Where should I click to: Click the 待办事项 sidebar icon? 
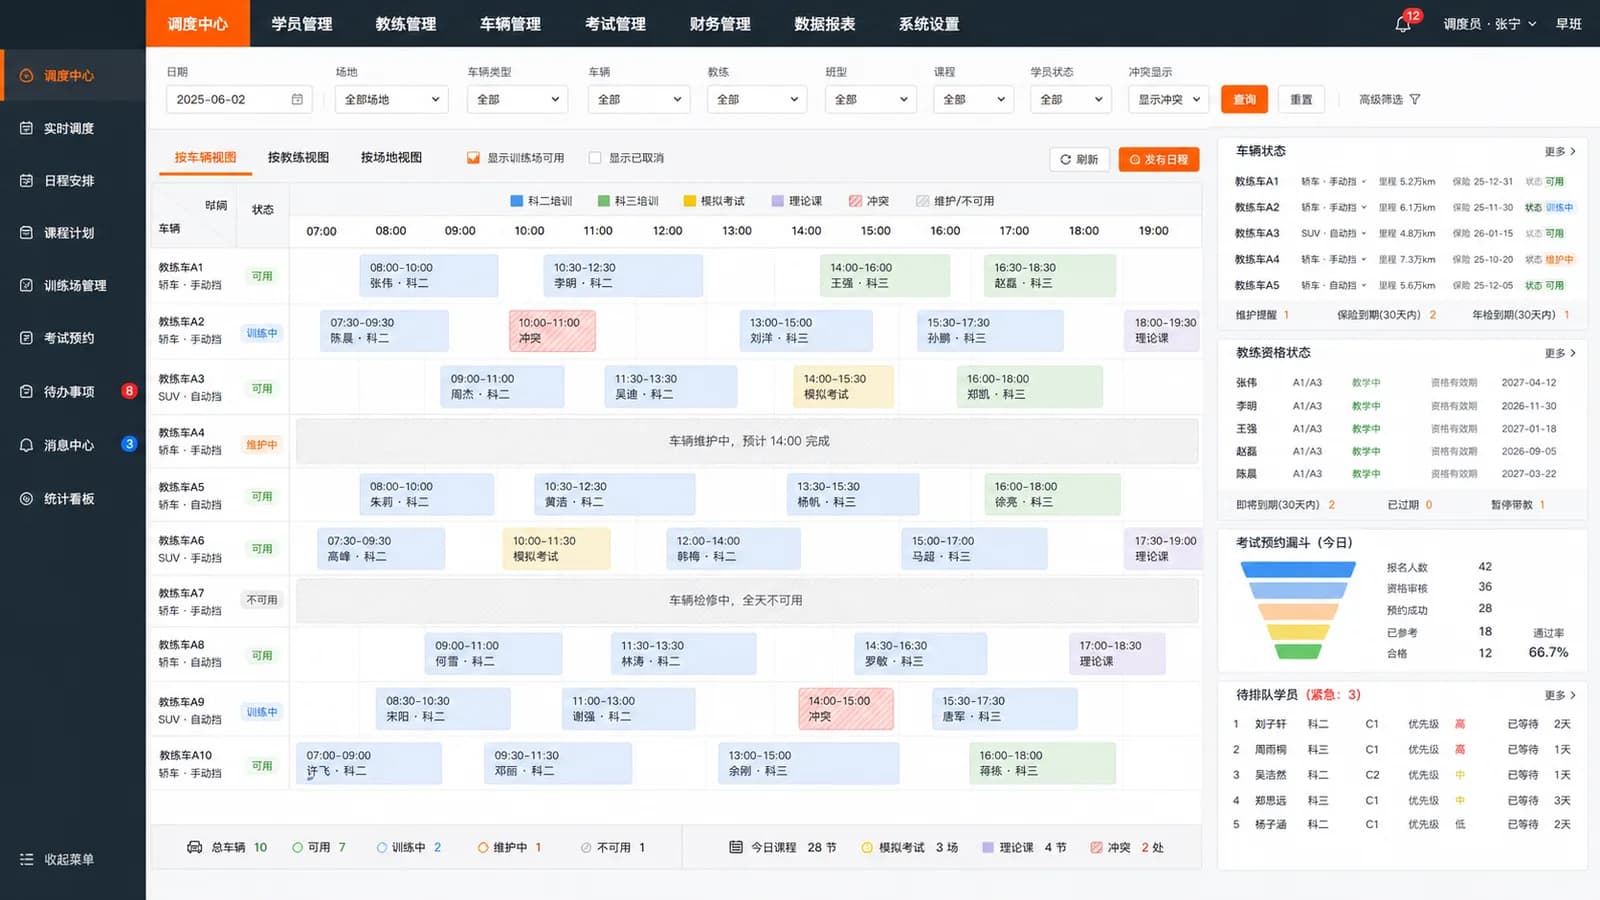(26, 391)
